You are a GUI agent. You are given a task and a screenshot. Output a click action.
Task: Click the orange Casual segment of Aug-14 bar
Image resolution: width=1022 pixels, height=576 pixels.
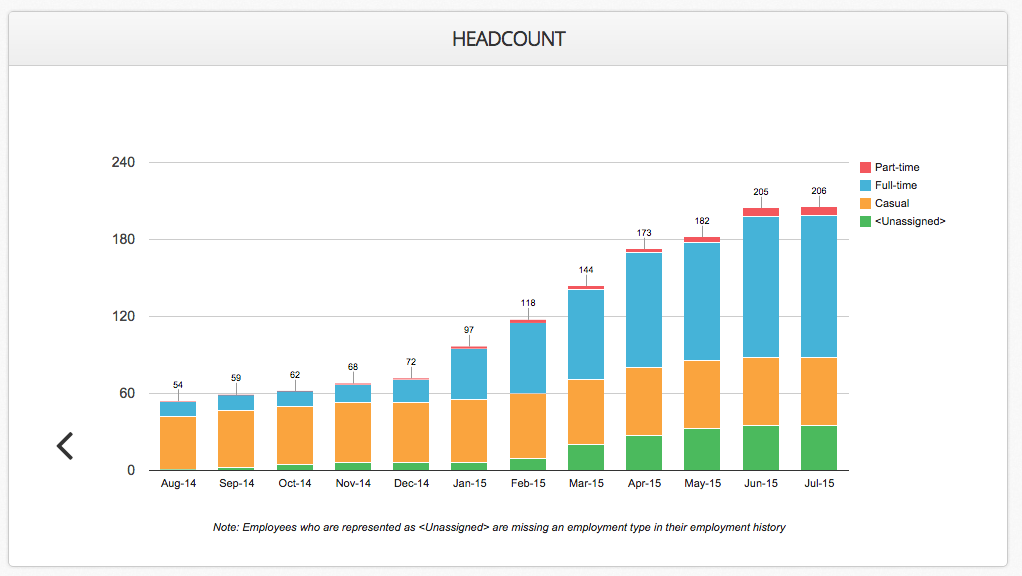[x=178, y=442]
